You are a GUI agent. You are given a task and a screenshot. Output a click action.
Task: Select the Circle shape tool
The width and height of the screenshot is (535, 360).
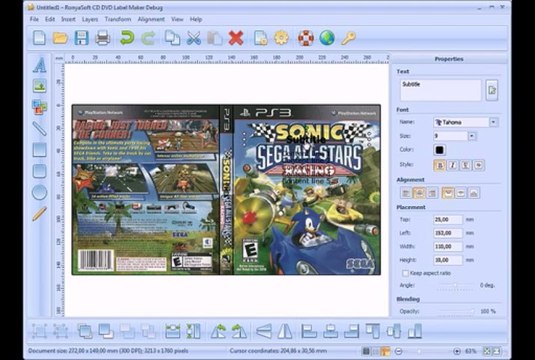[x=40, y=192]
